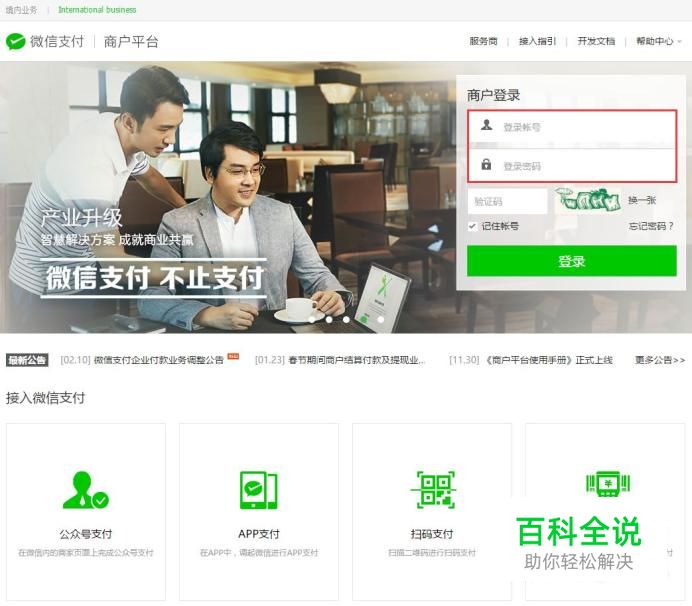Click the green 登录 button

pos(572,261)
